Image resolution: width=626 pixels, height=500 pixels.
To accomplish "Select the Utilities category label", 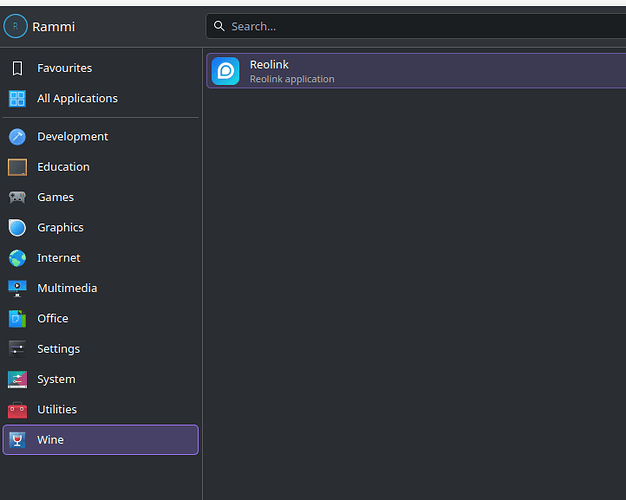I will pyautogui.click(x=57, y=410).
